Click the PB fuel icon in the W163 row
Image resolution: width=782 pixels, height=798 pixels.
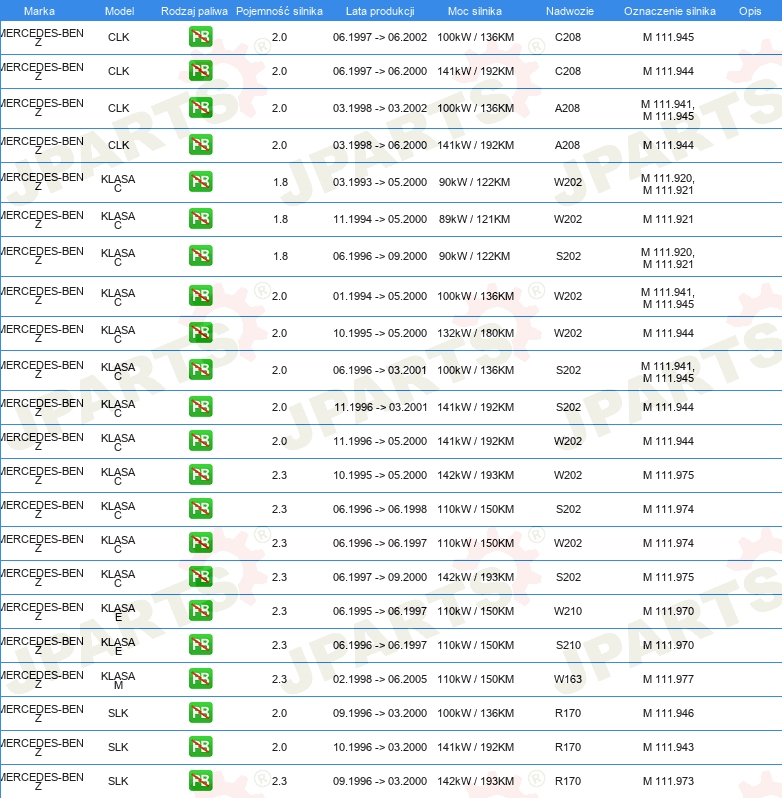point(200,679)
